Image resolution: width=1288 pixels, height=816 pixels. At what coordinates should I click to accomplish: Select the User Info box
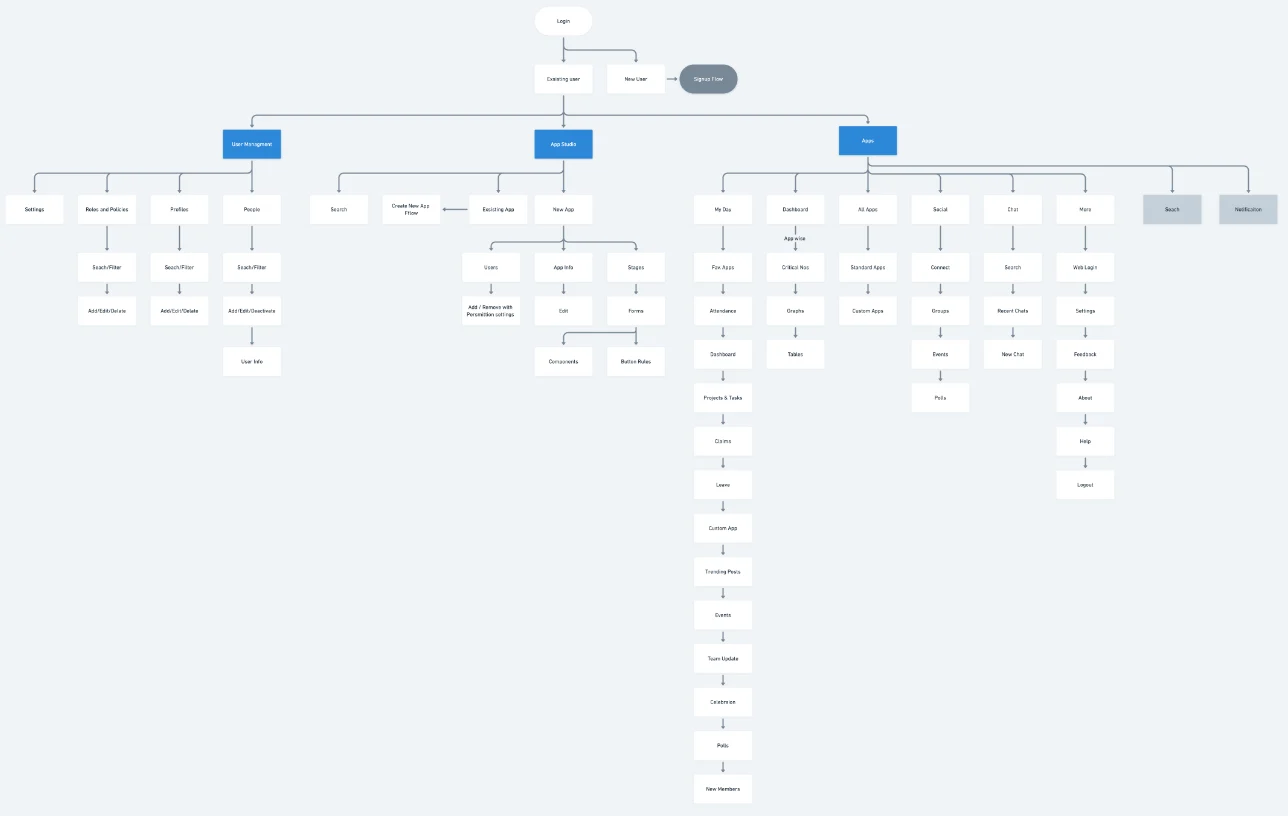pyautogui.click(x=252, y=361)
